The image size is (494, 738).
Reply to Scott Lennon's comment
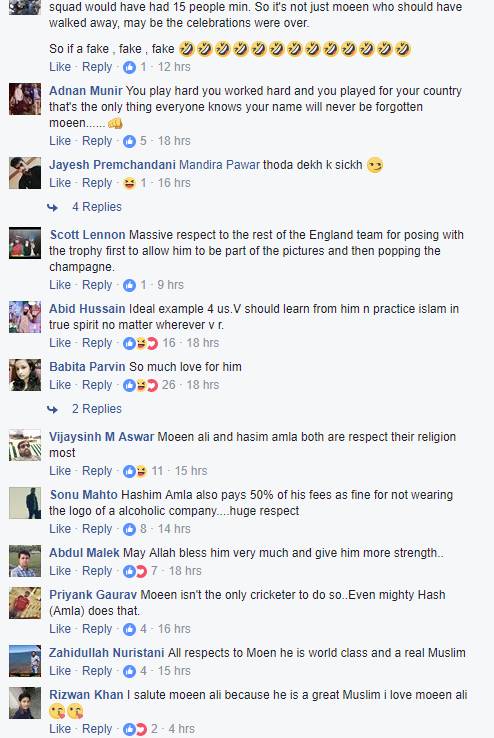(97, 285)
